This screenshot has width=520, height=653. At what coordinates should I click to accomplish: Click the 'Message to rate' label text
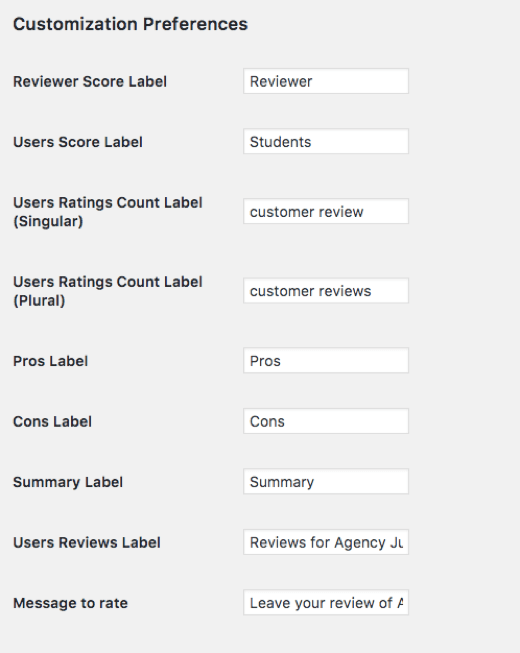[70, 603]
